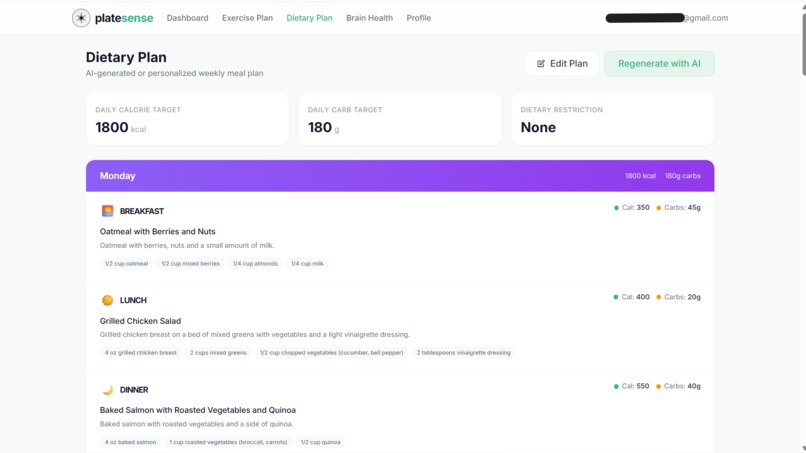
Task: Click the dinner moon icon
Action: (107, 390)
